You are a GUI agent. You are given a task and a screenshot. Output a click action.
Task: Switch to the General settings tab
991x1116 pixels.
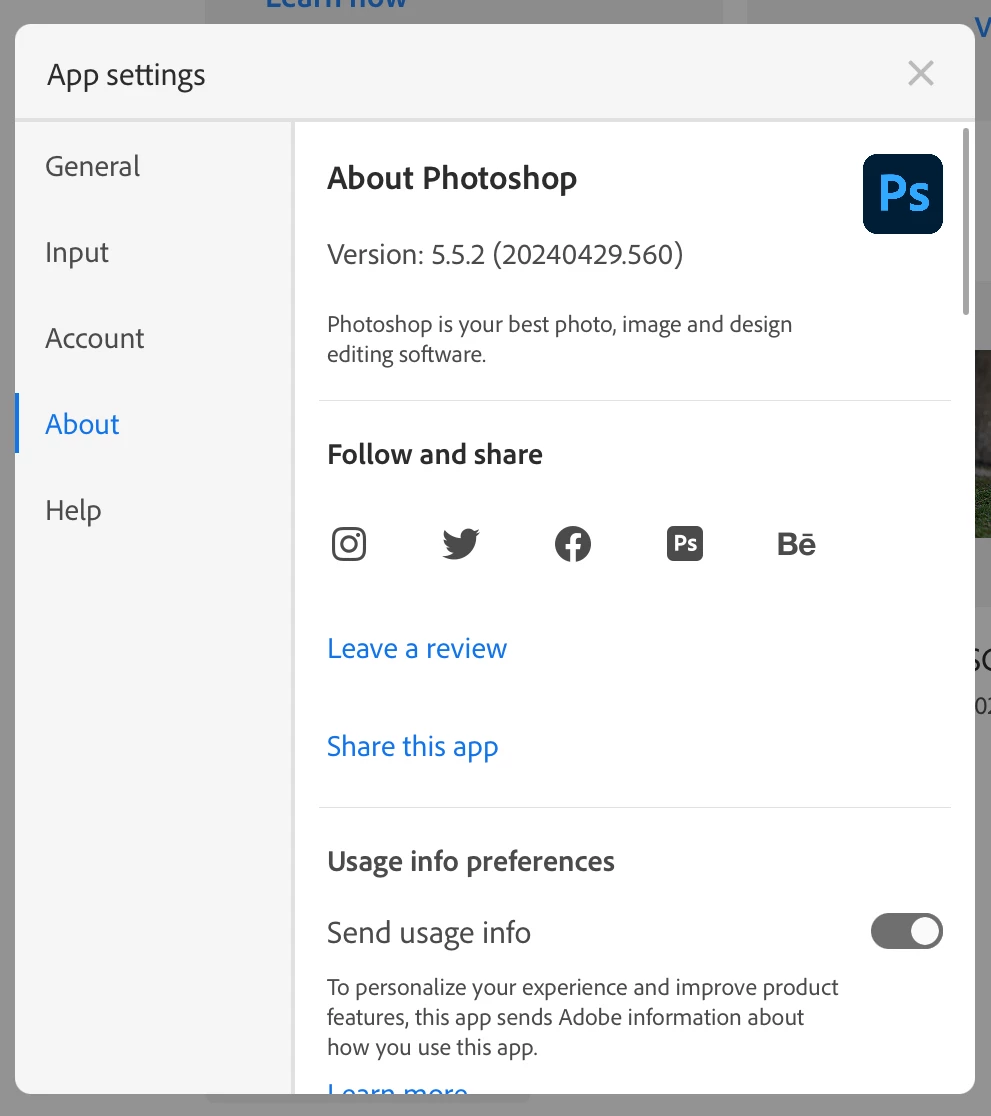point(93,166)
